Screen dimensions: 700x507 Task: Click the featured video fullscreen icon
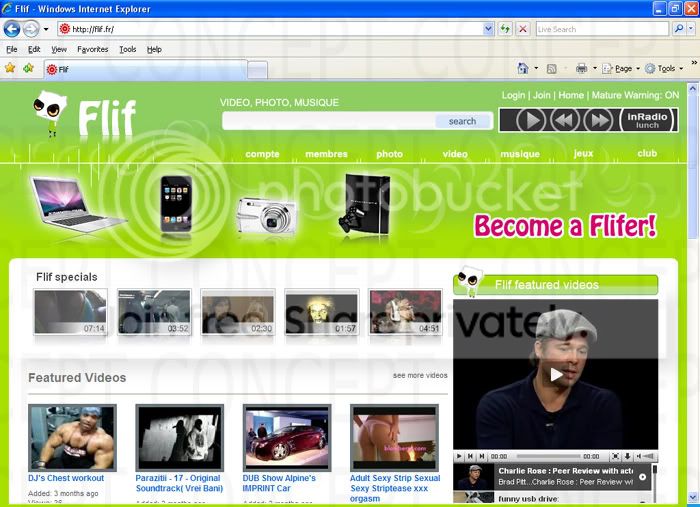click(615, 456)
